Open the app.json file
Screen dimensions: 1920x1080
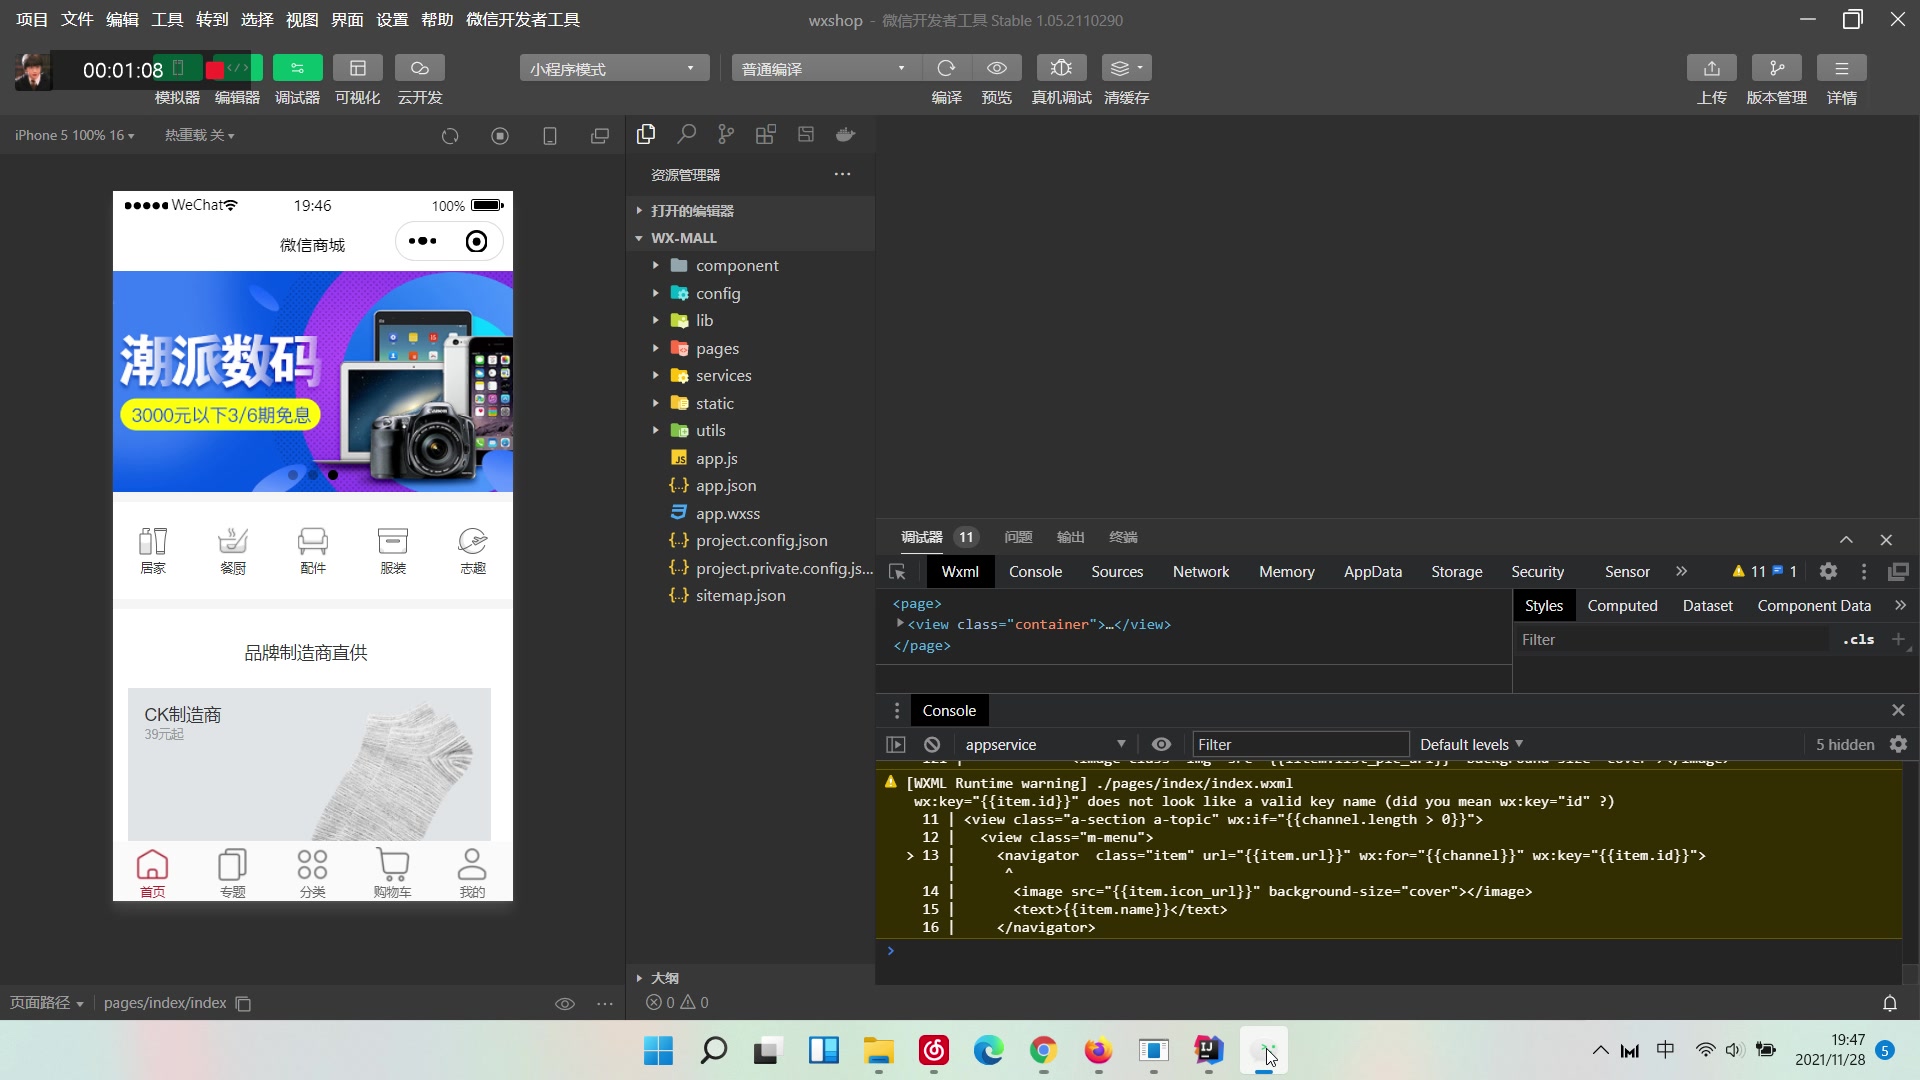point(726,486)
